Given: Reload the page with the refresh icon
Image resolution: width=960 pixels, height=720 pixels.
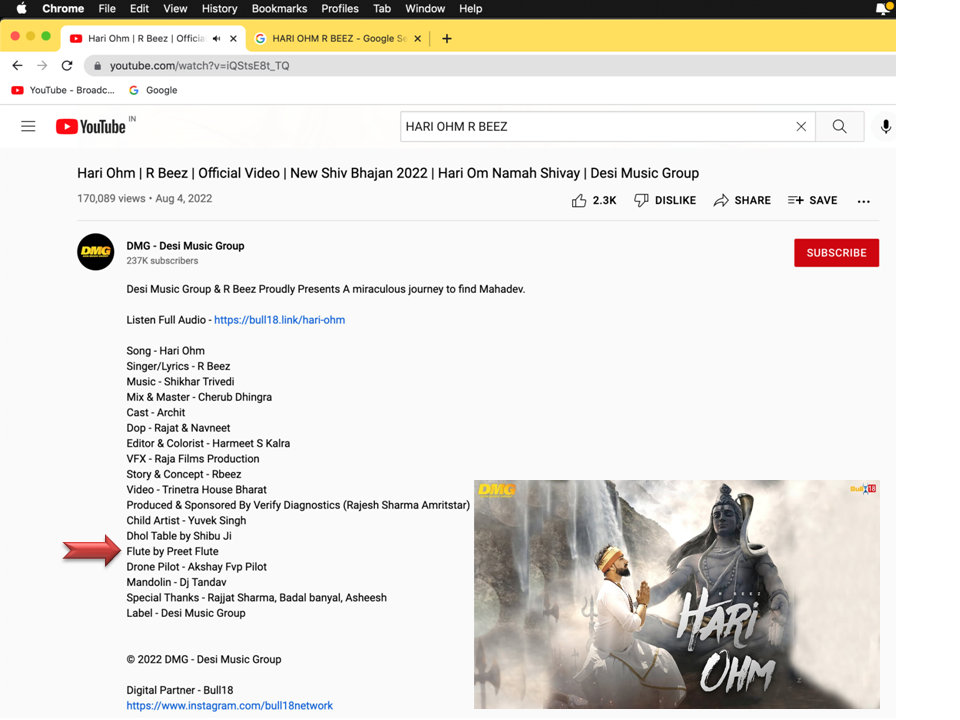Looking at the screenshot, I should [x=67, y=66].
